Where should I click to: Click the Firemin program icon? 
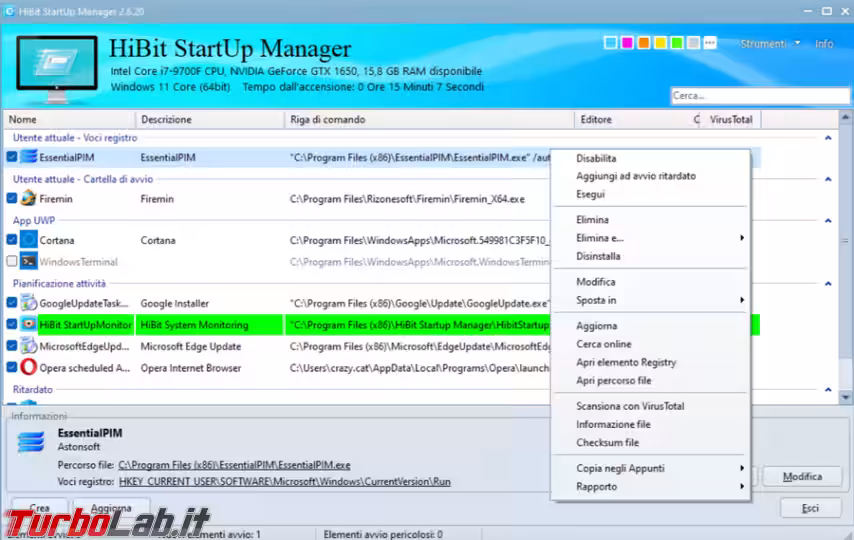tap(29, 198)
